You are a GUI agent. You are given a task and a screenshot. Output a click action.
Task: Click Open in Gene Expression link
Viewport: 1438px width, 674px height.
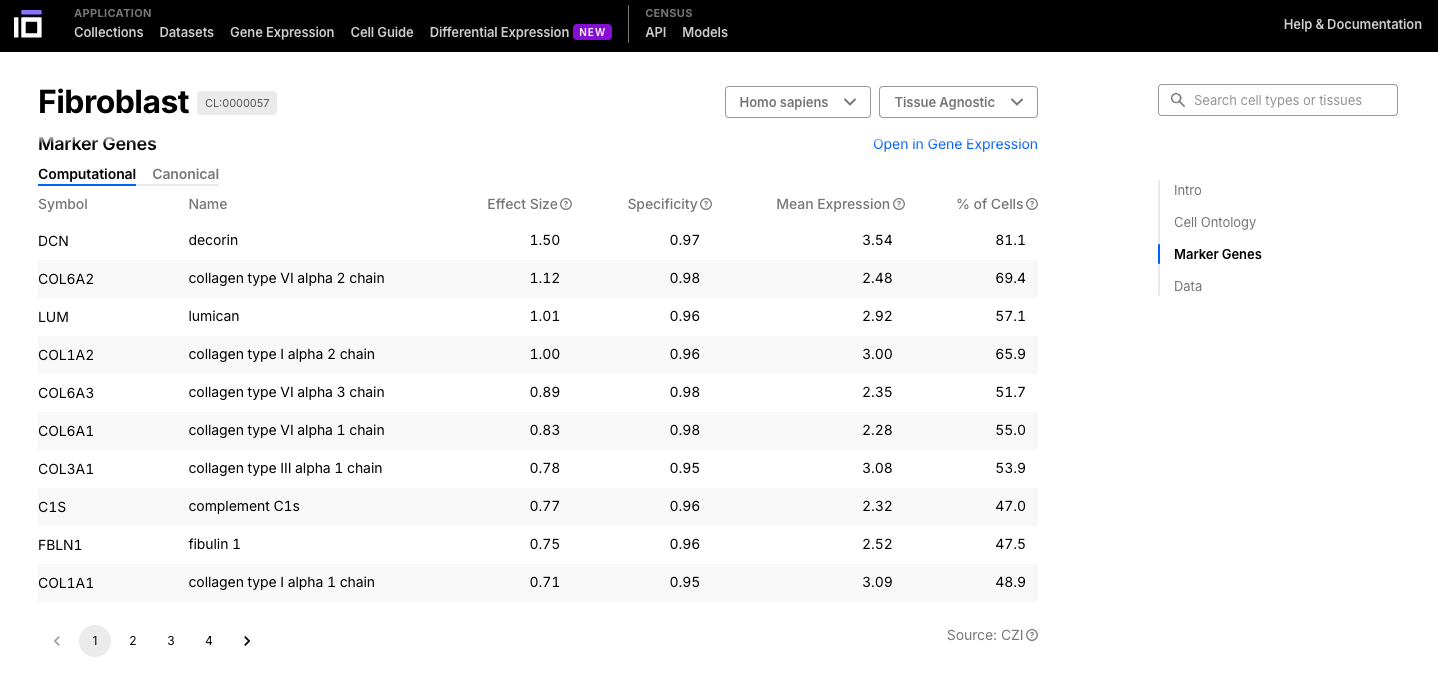tap(955, 144)
